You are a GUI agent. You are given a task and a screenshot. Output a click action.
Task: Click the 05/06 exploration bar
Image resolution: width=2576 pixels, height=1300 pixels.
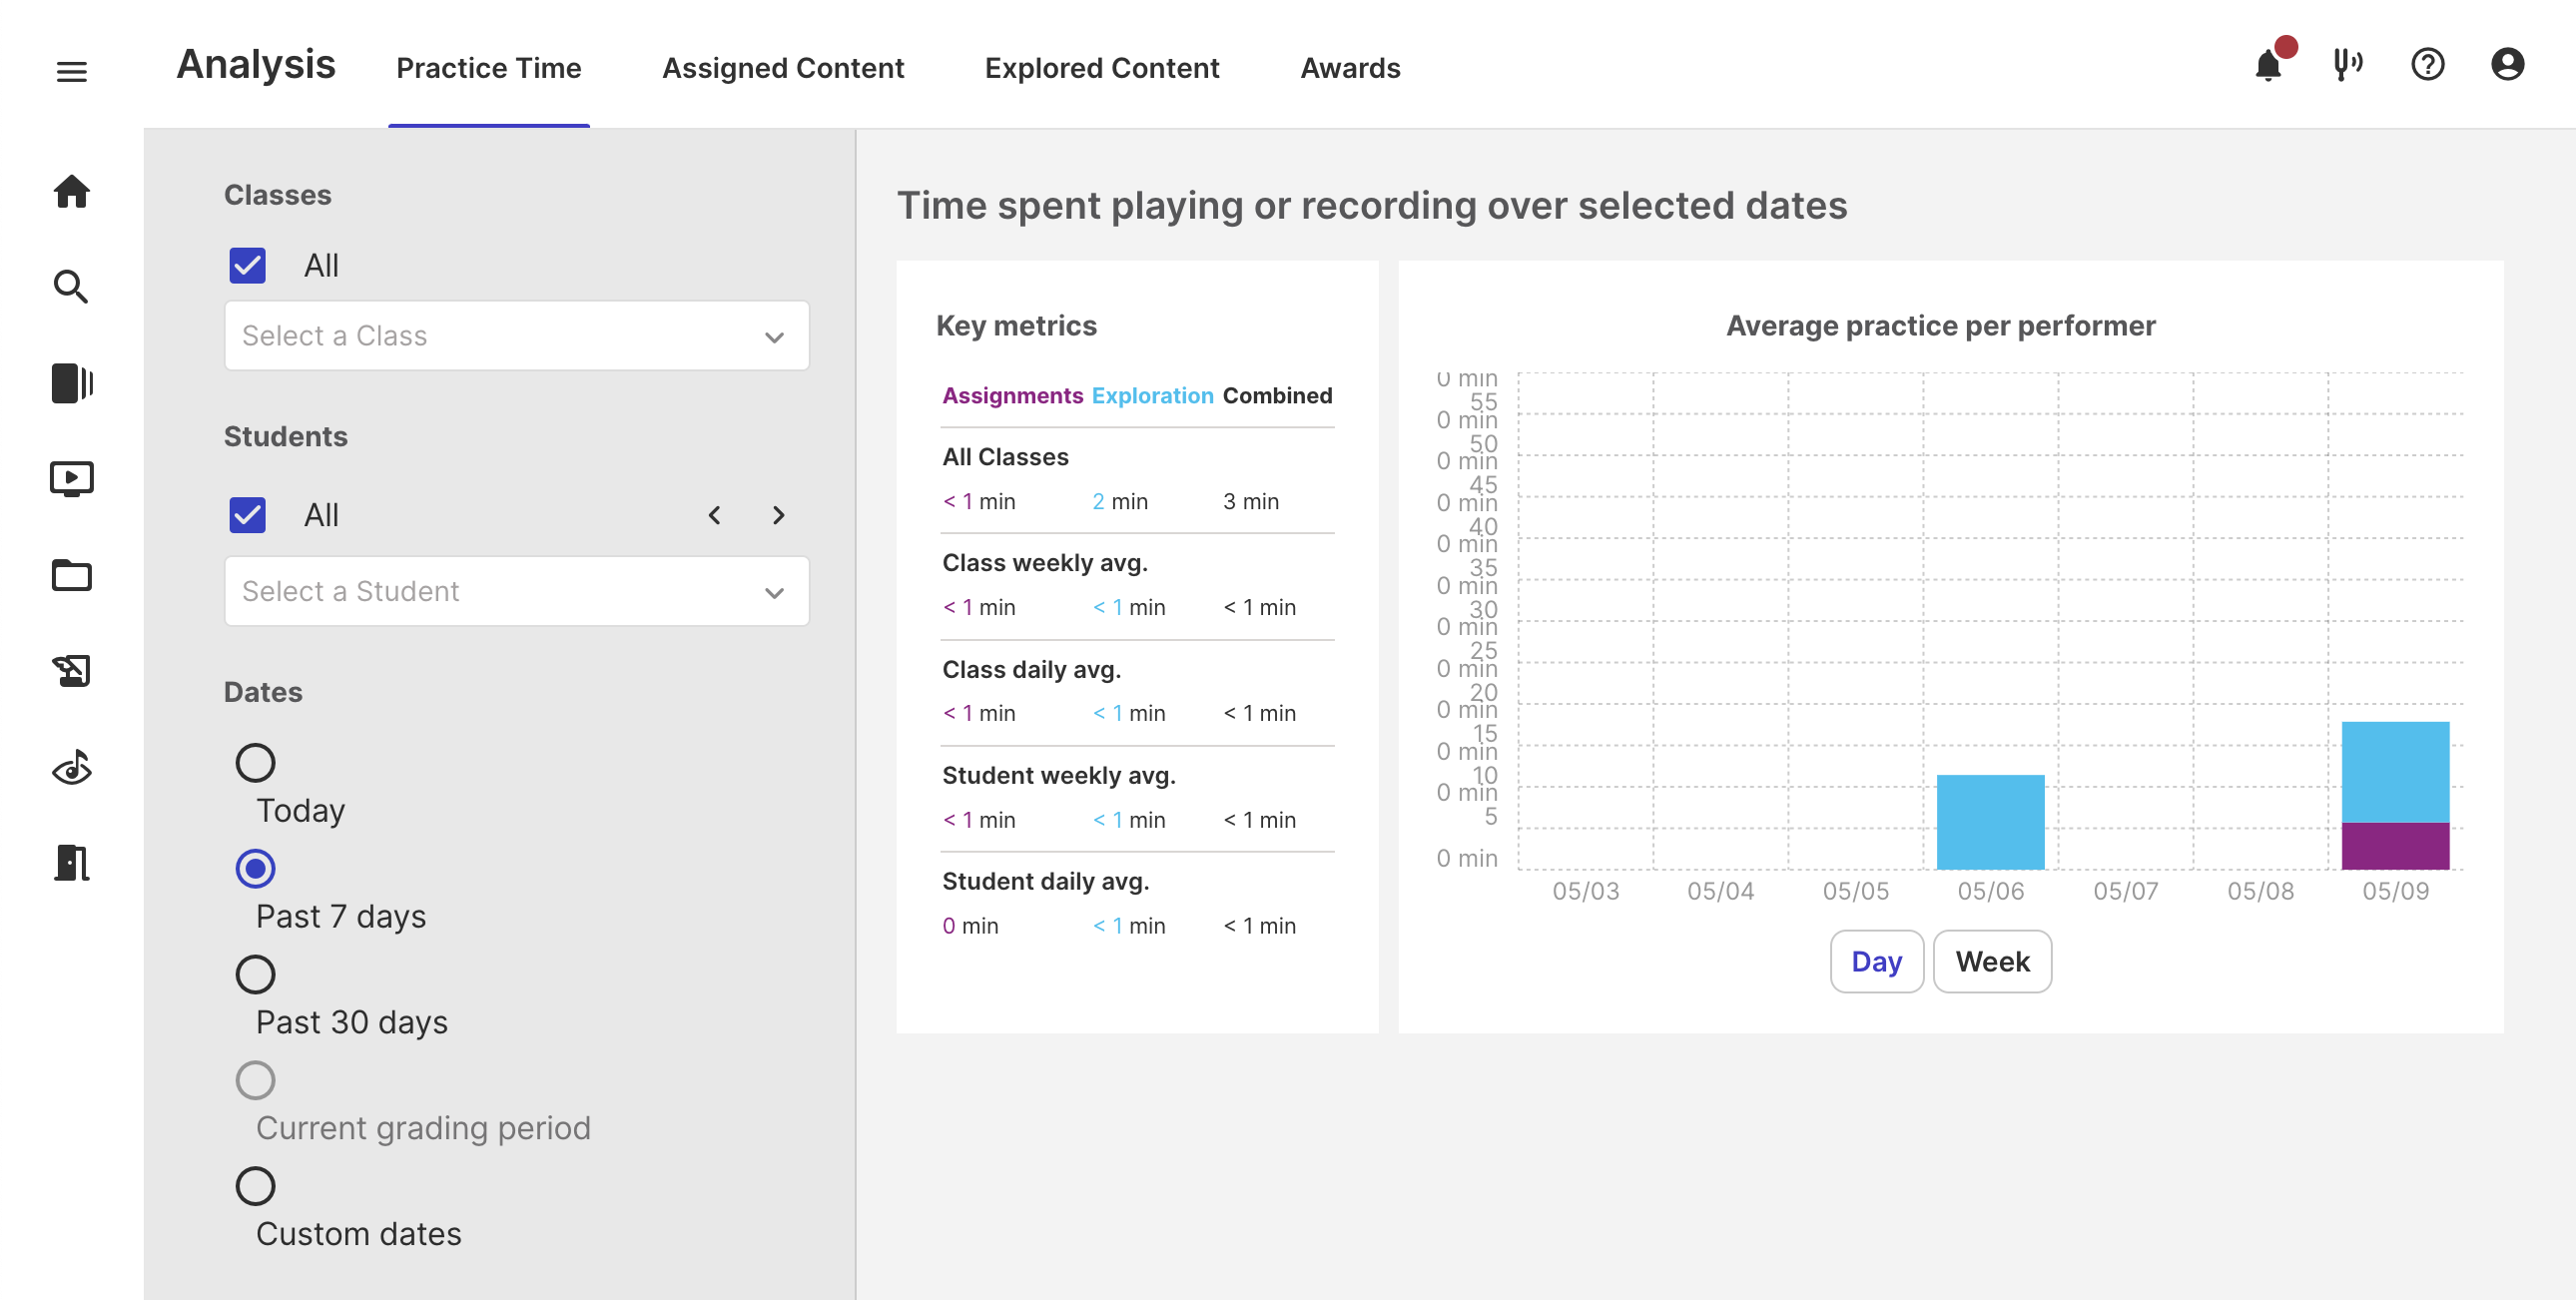(x=1990, y=822)
